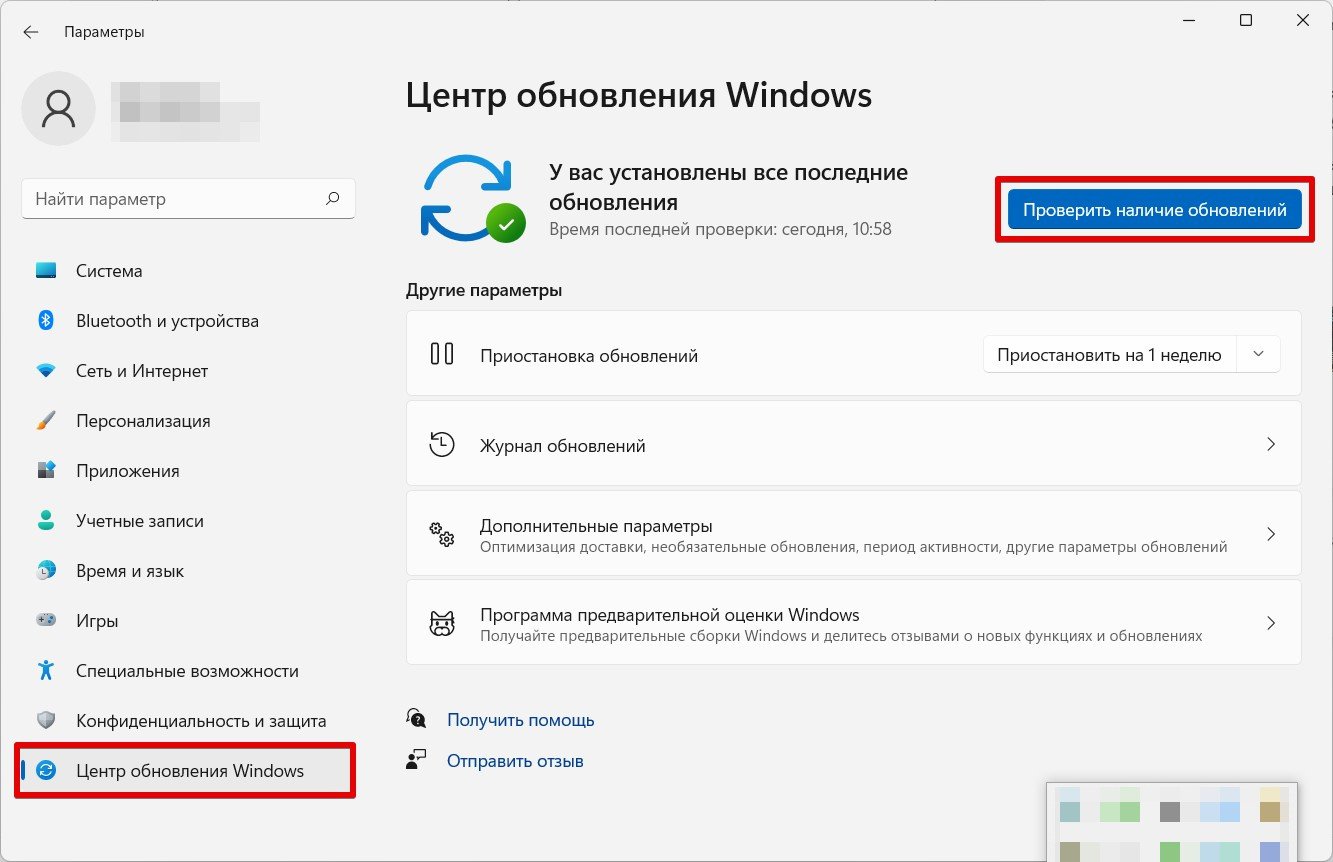The image size is (1333, 862).
Task: Click the Другие параметры heading
Action: [x=484, y=290]
